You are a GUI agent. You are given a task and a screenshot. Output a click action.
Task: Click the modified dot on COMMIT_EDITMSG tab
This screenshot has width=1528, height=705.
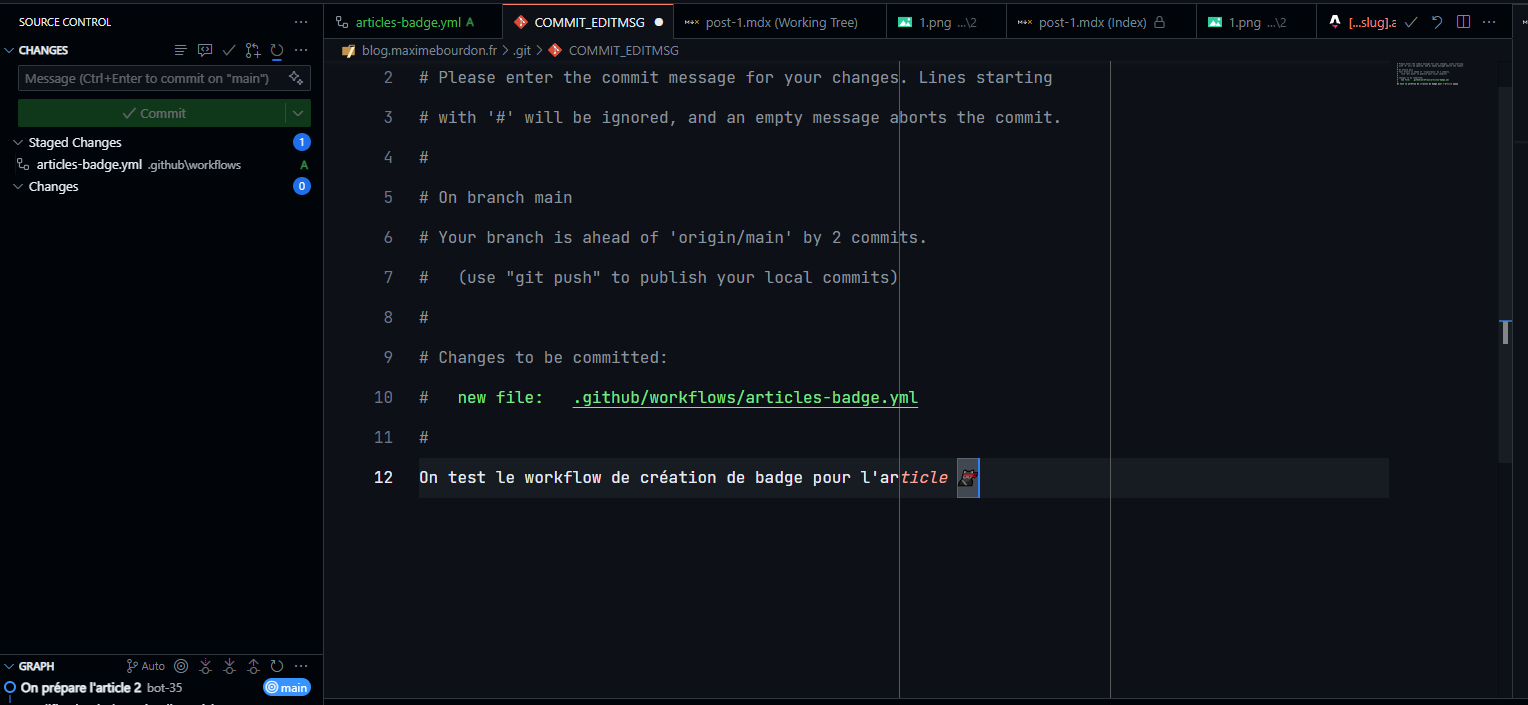[x=659, y=19]
